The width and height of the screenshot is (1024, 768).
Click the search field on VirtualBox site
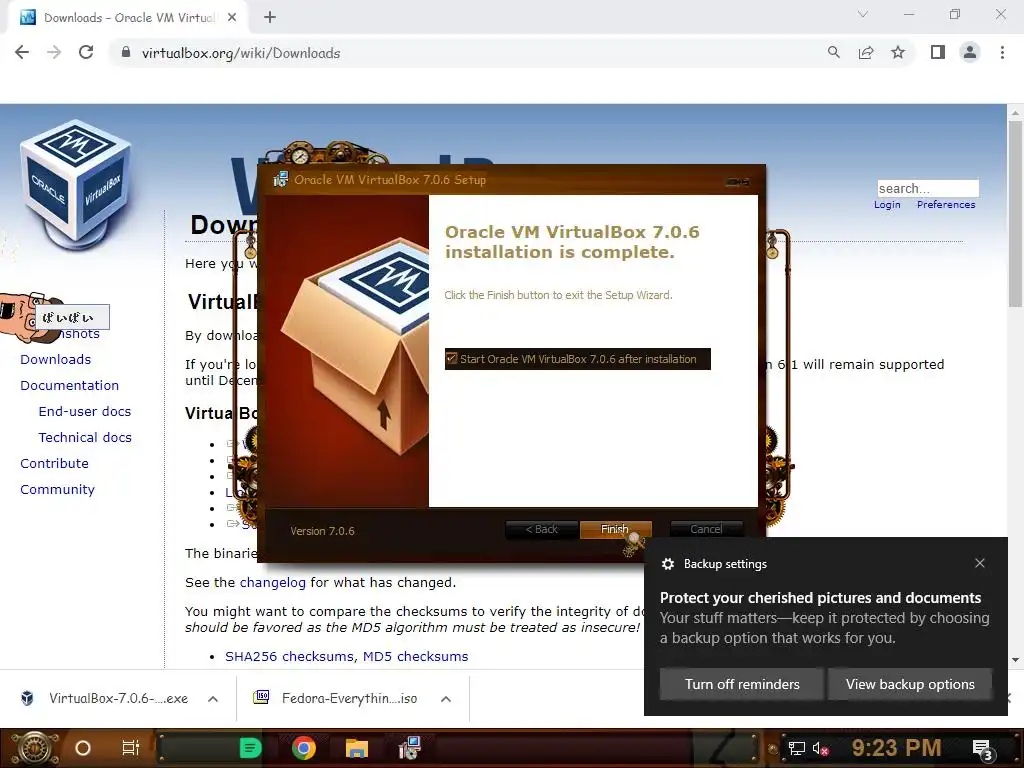[x=928, y=188]
